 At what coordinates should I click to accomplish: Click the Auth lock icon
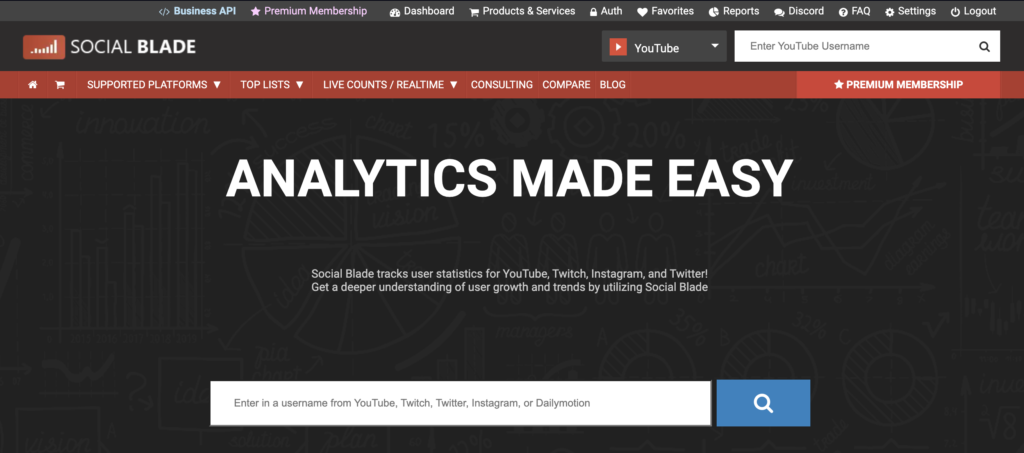point(593,12)
